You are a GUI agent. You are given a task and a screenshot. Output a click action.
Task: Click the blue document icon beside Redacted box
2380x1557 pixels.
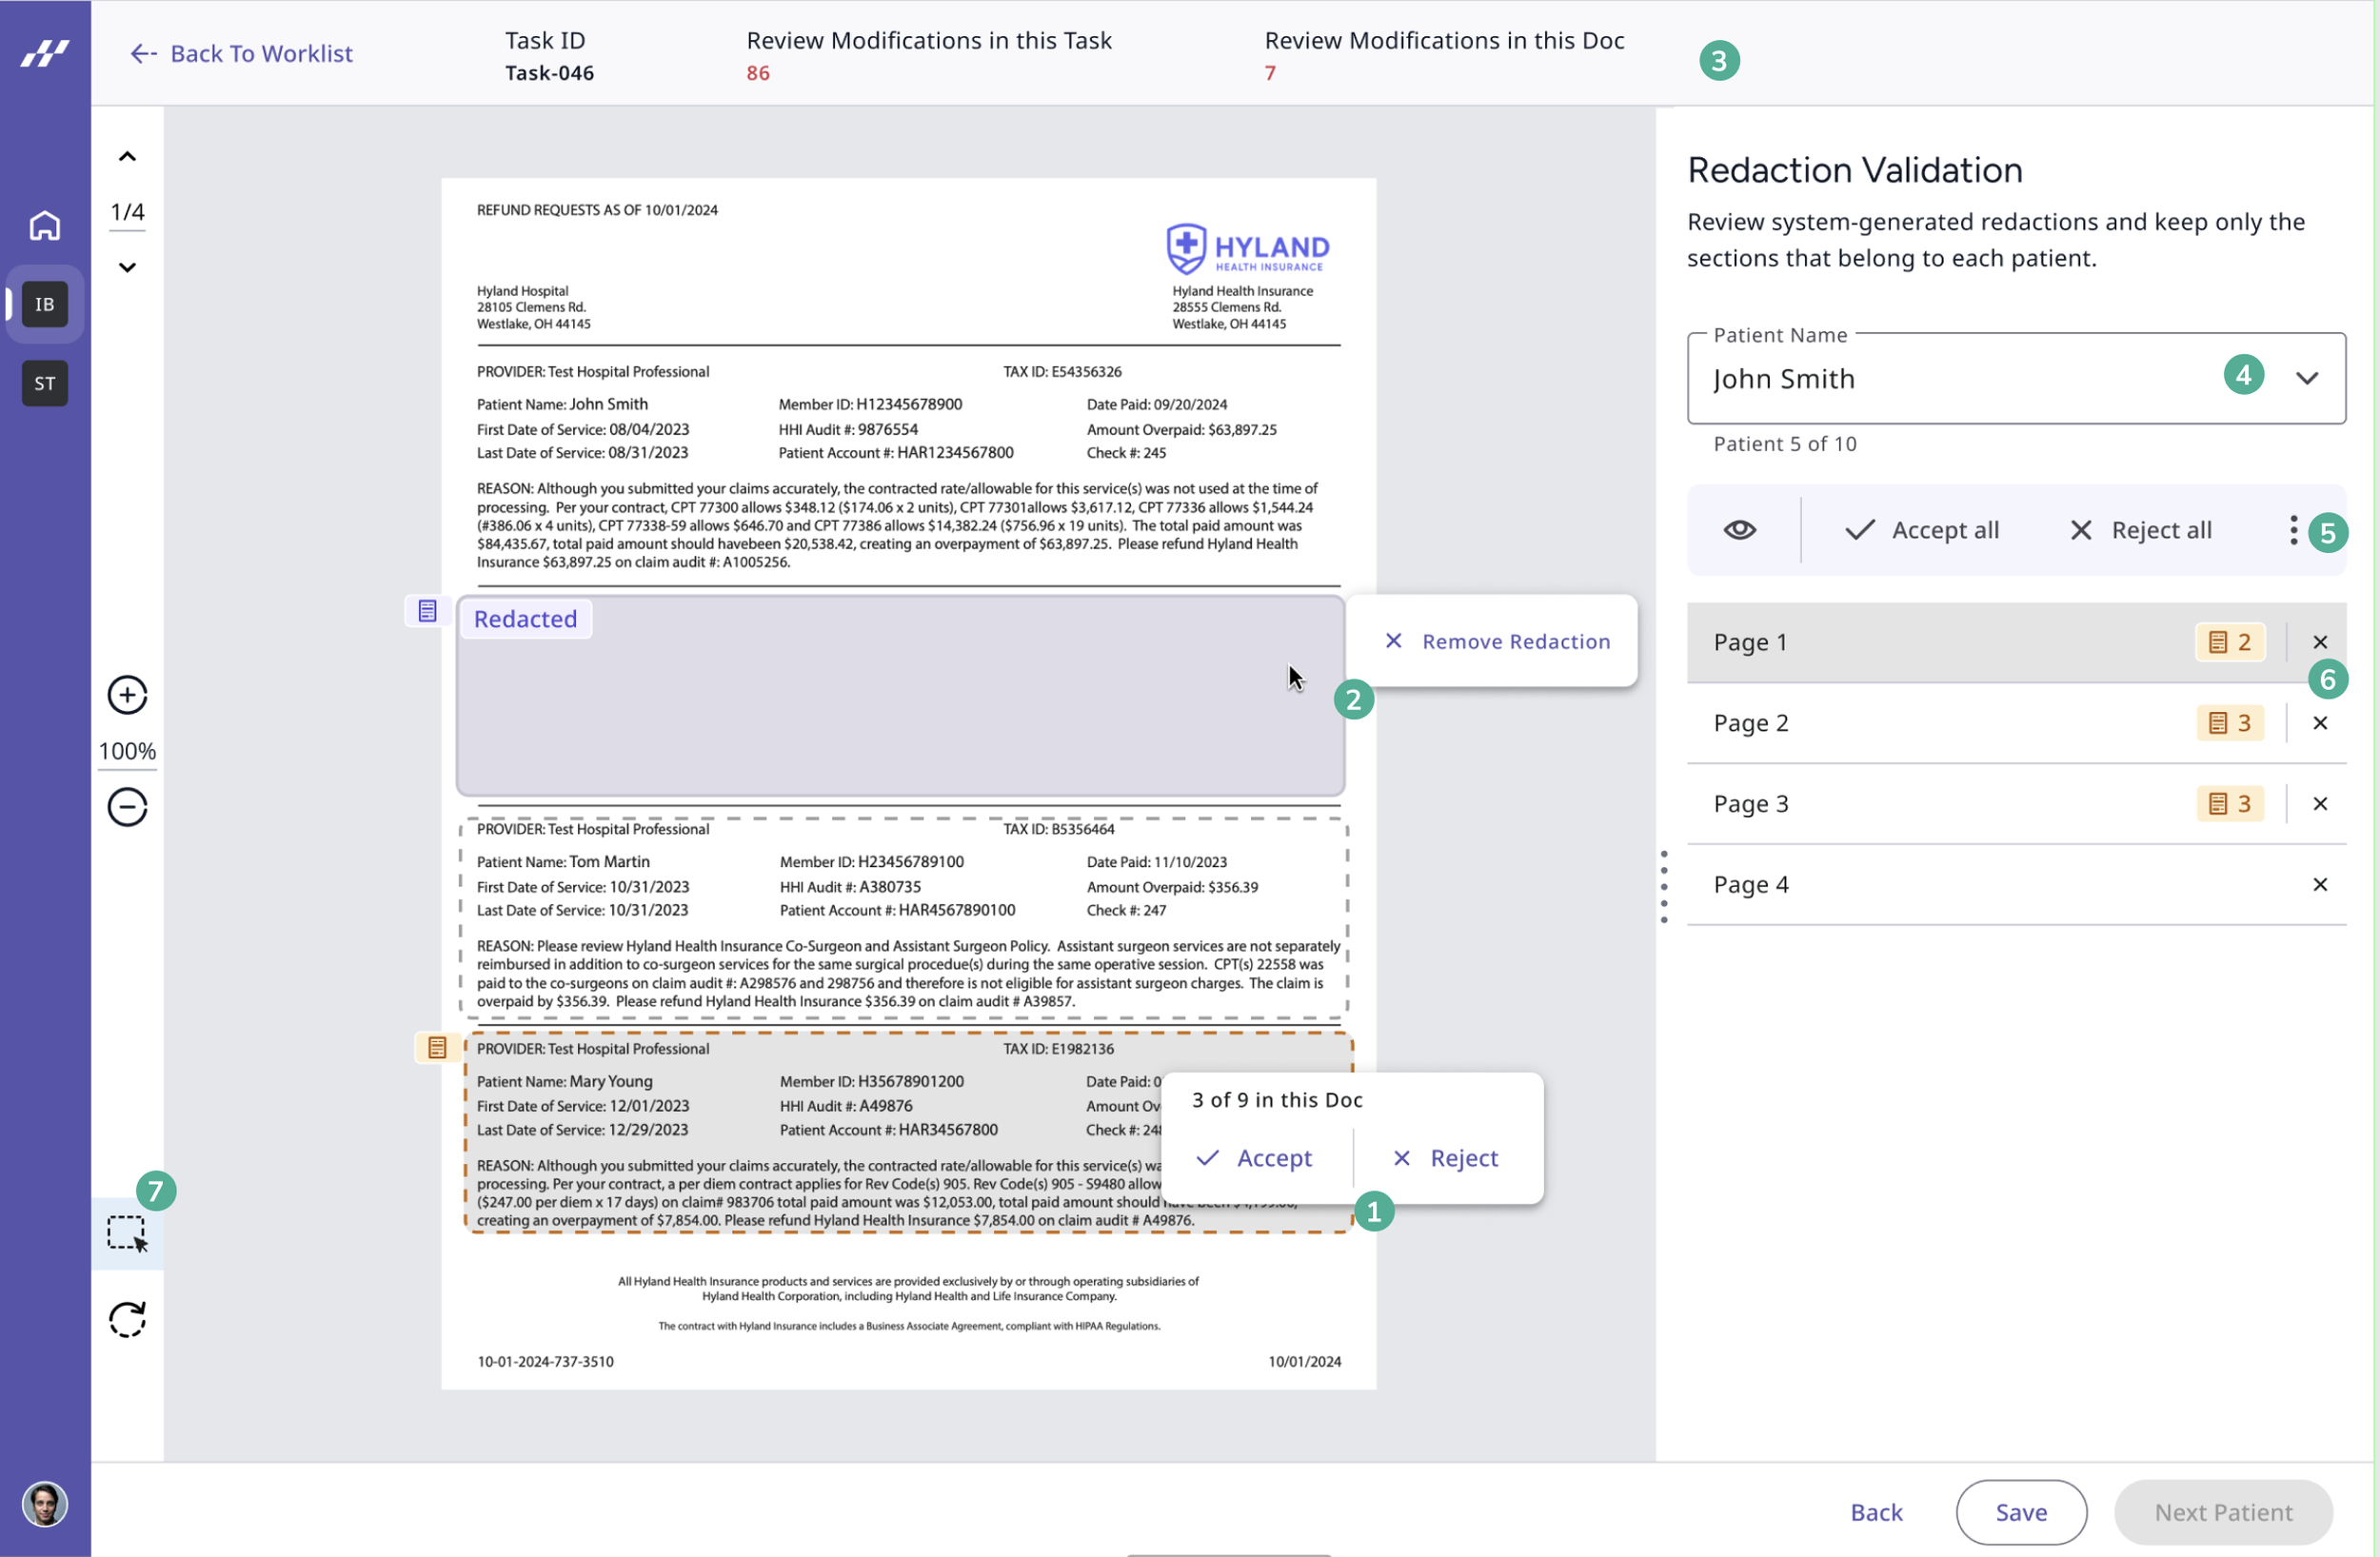point(427,611)
